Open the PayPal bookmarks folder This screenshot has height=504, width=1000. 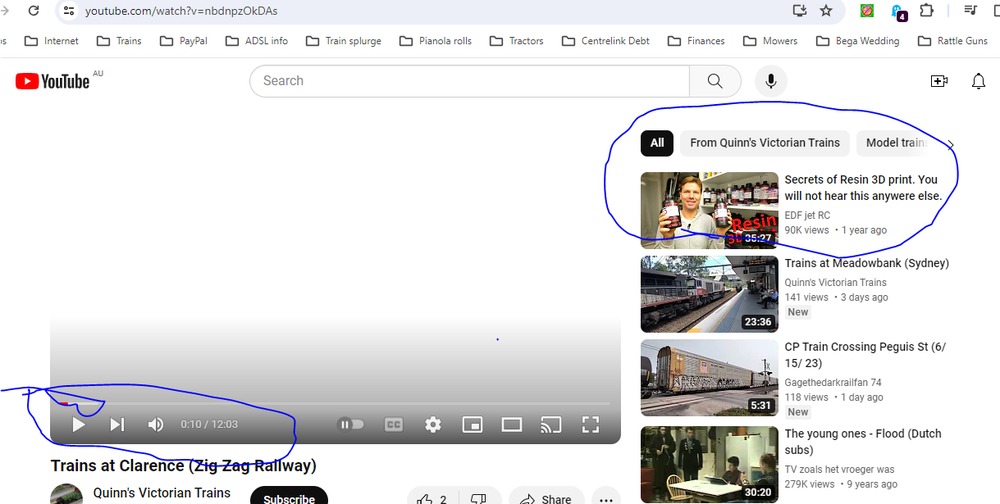(184, 41)
